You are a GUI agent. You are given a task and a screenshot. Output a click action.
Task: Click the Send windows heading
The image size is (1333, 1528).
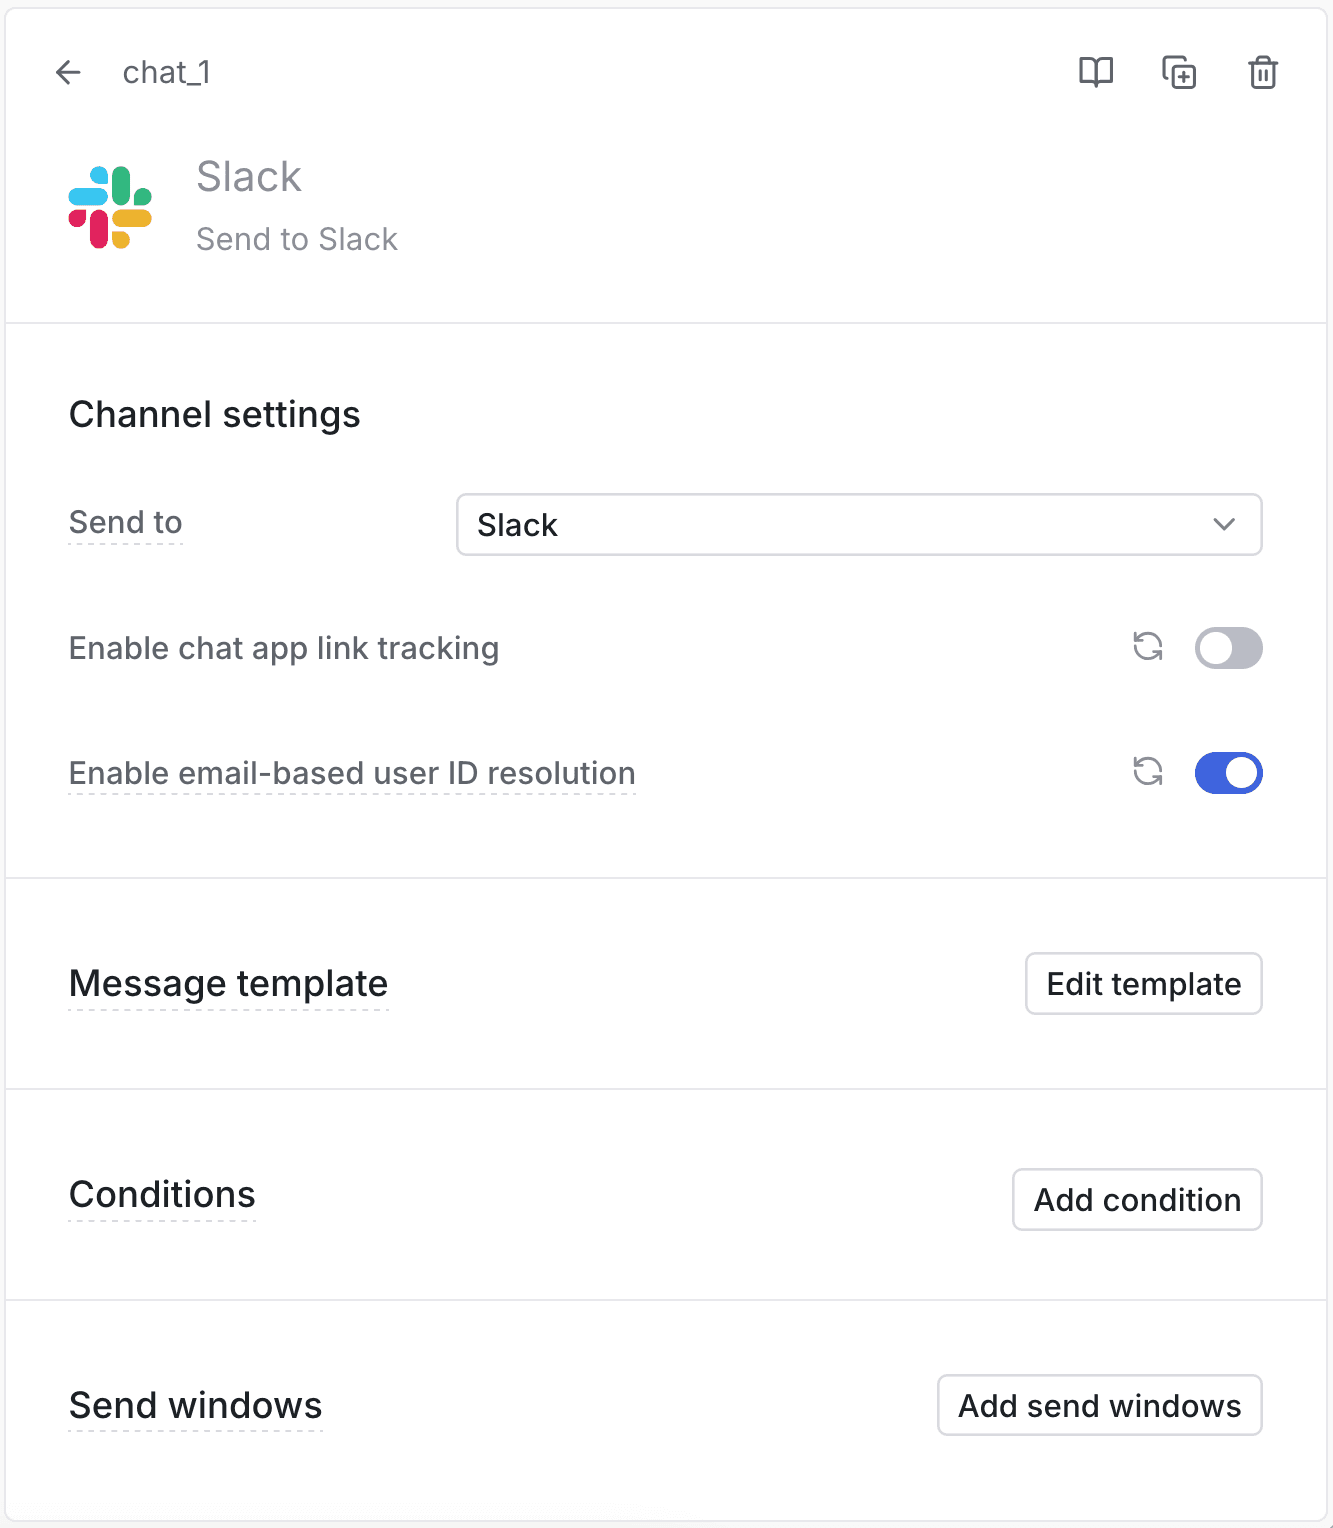pos(195,1405)
